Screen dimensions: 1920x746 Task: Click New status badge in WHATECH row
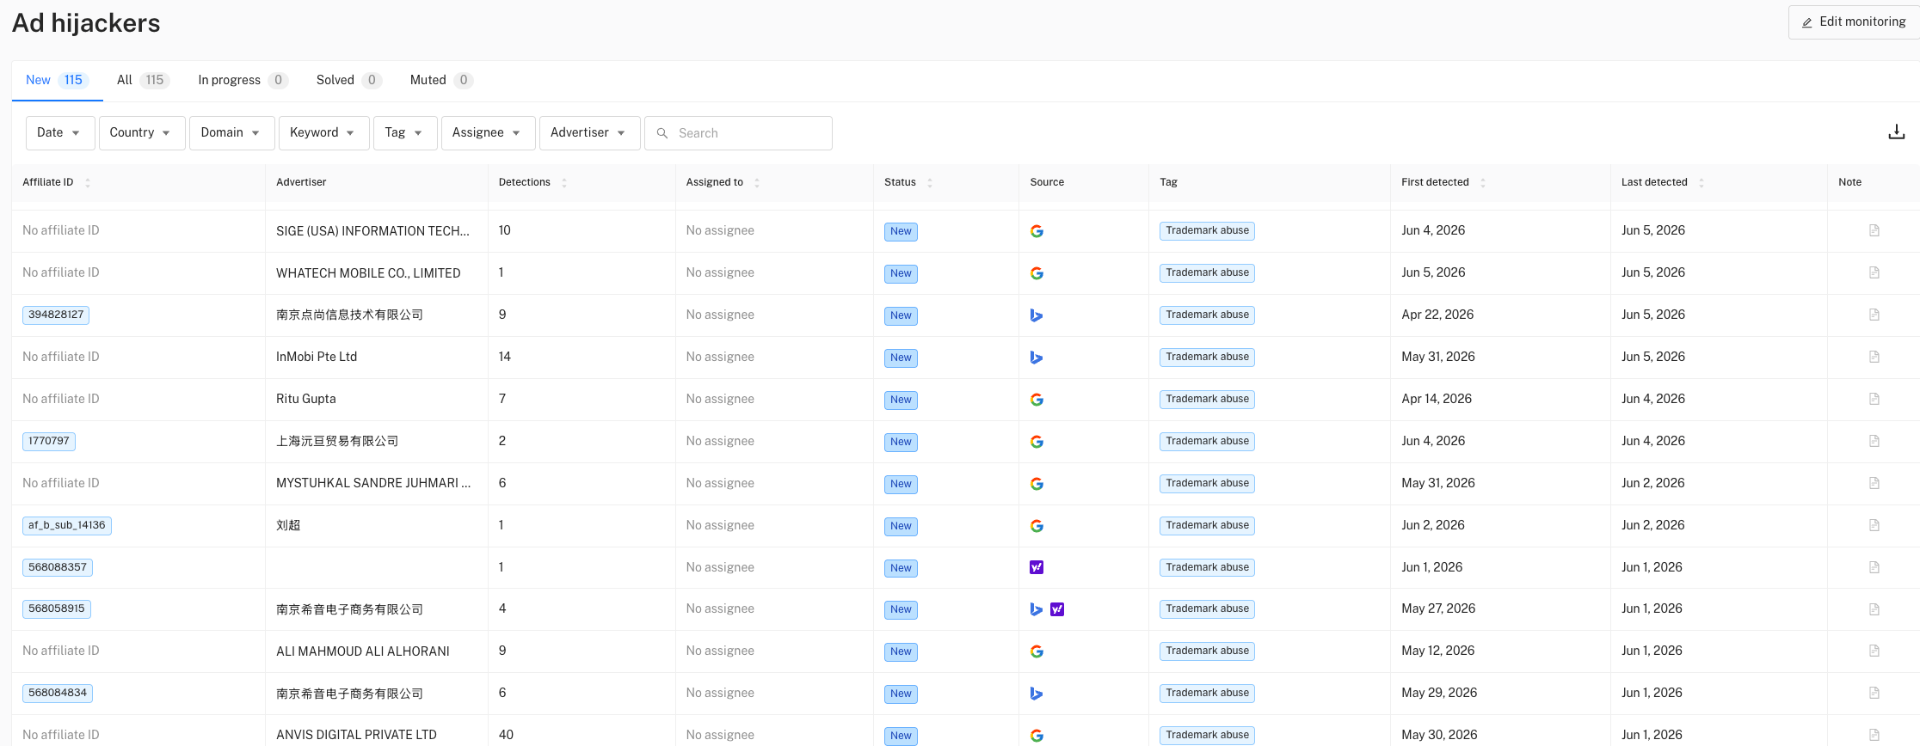(901, 273)
